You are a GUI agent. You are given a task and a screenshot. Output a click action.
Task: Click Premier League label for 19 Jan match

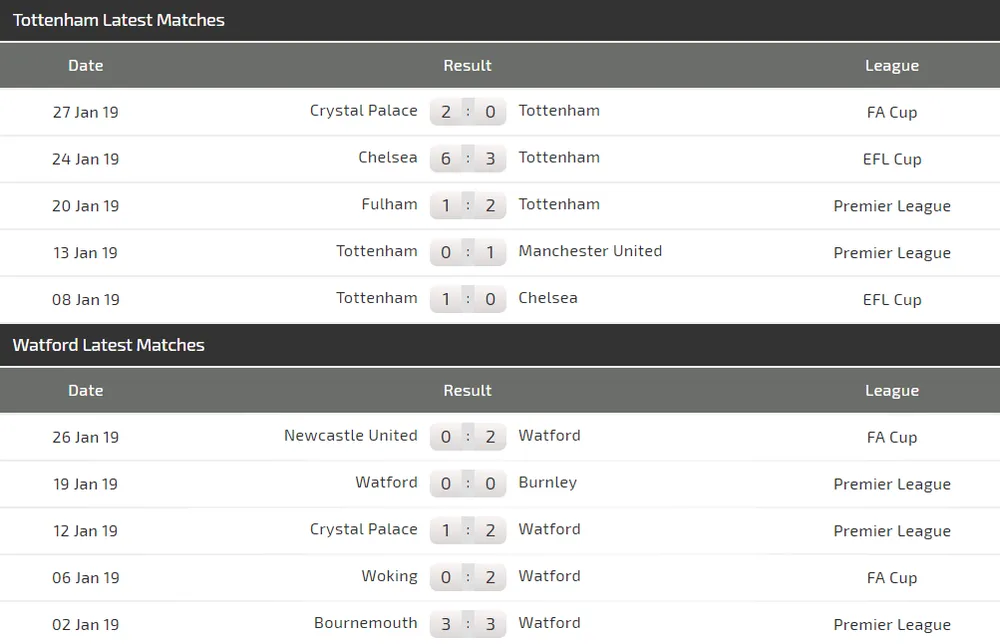[x=892, y=484]
